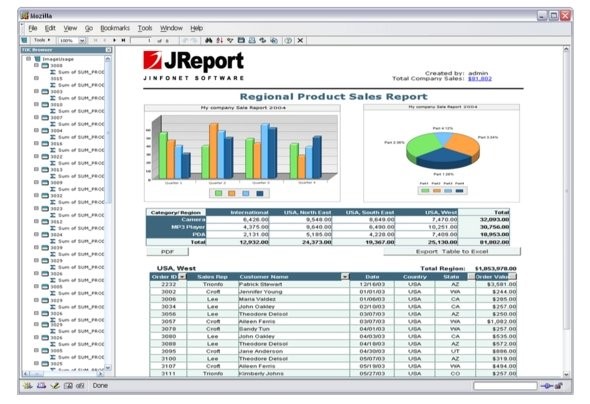
Task: Click the help question mark toolbar icon
Action: point(288,40)
